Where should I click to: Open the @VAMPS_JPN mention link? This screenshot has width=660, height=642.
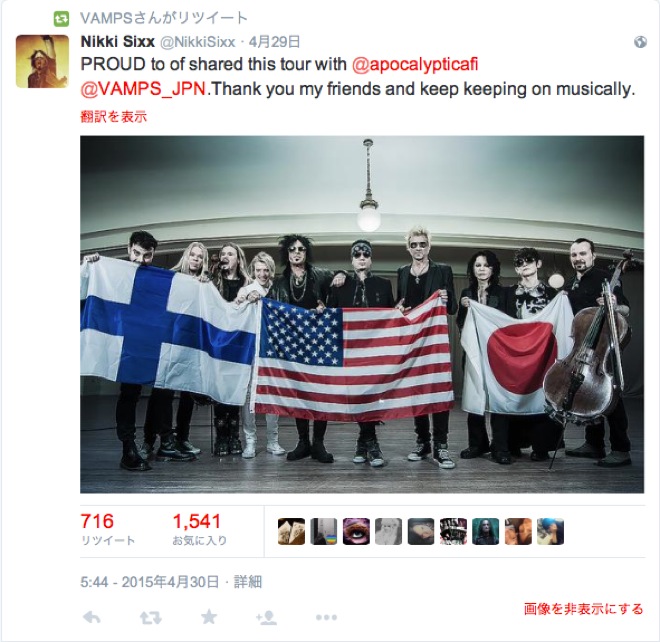[143, 89]
